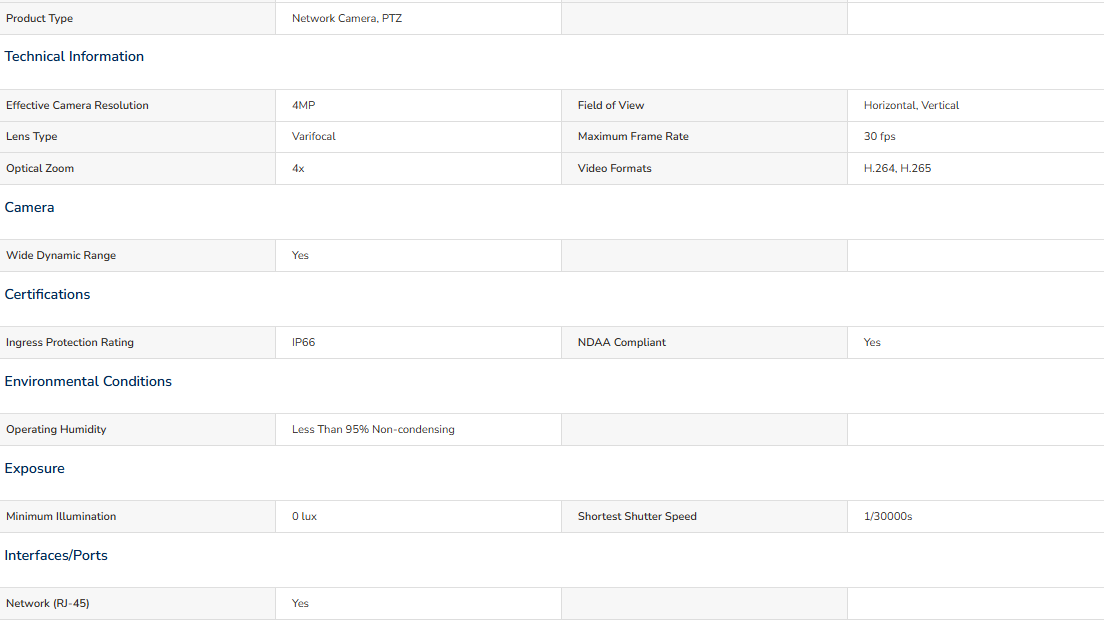This screenshot has width=1104, height=635.
Task: Click the Effective Camera Resolution label
Action: click(x=77, y=106)
